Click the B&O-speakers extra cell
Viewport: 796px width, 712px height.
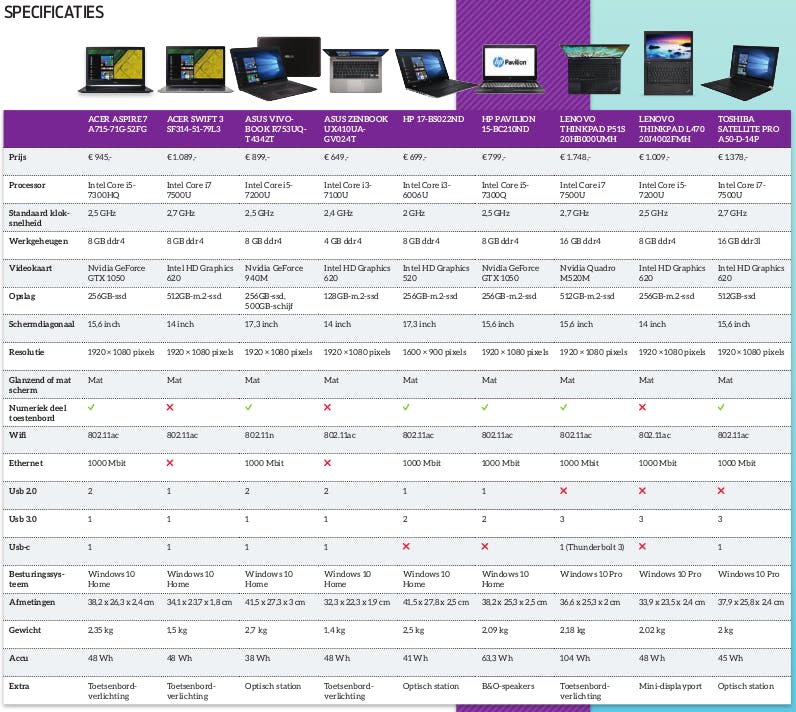[508, 686]
